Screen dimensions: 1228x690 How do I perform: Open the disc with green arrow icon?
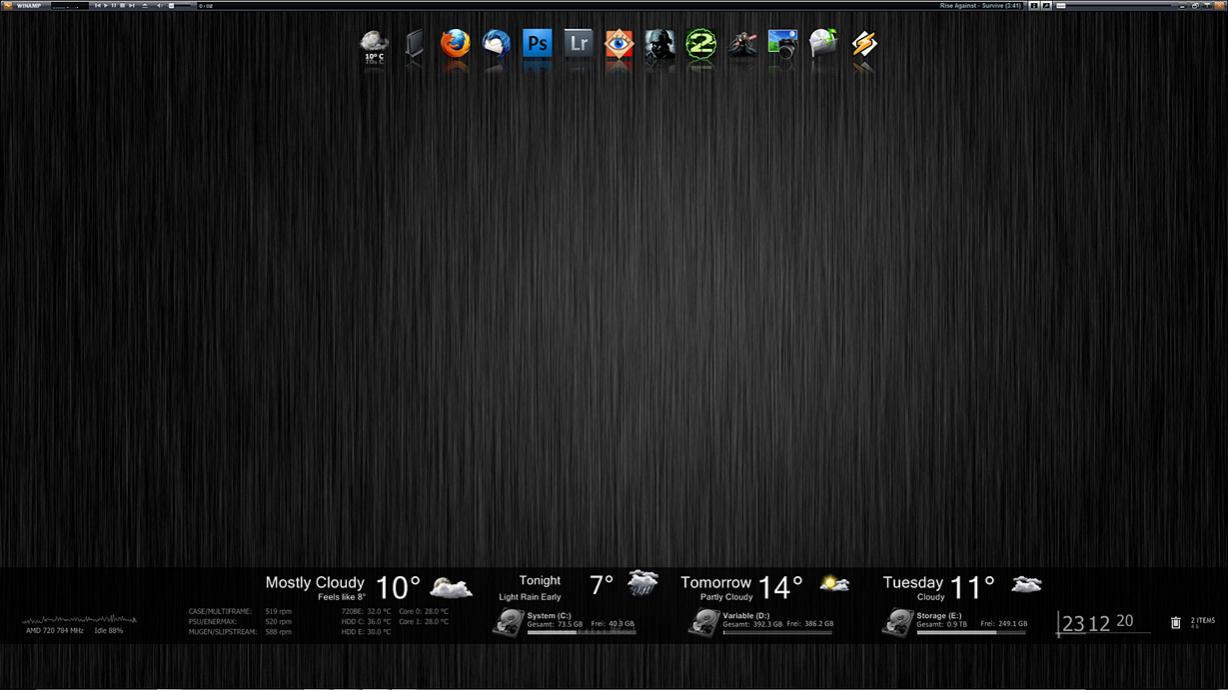click(x=823, y=44)
